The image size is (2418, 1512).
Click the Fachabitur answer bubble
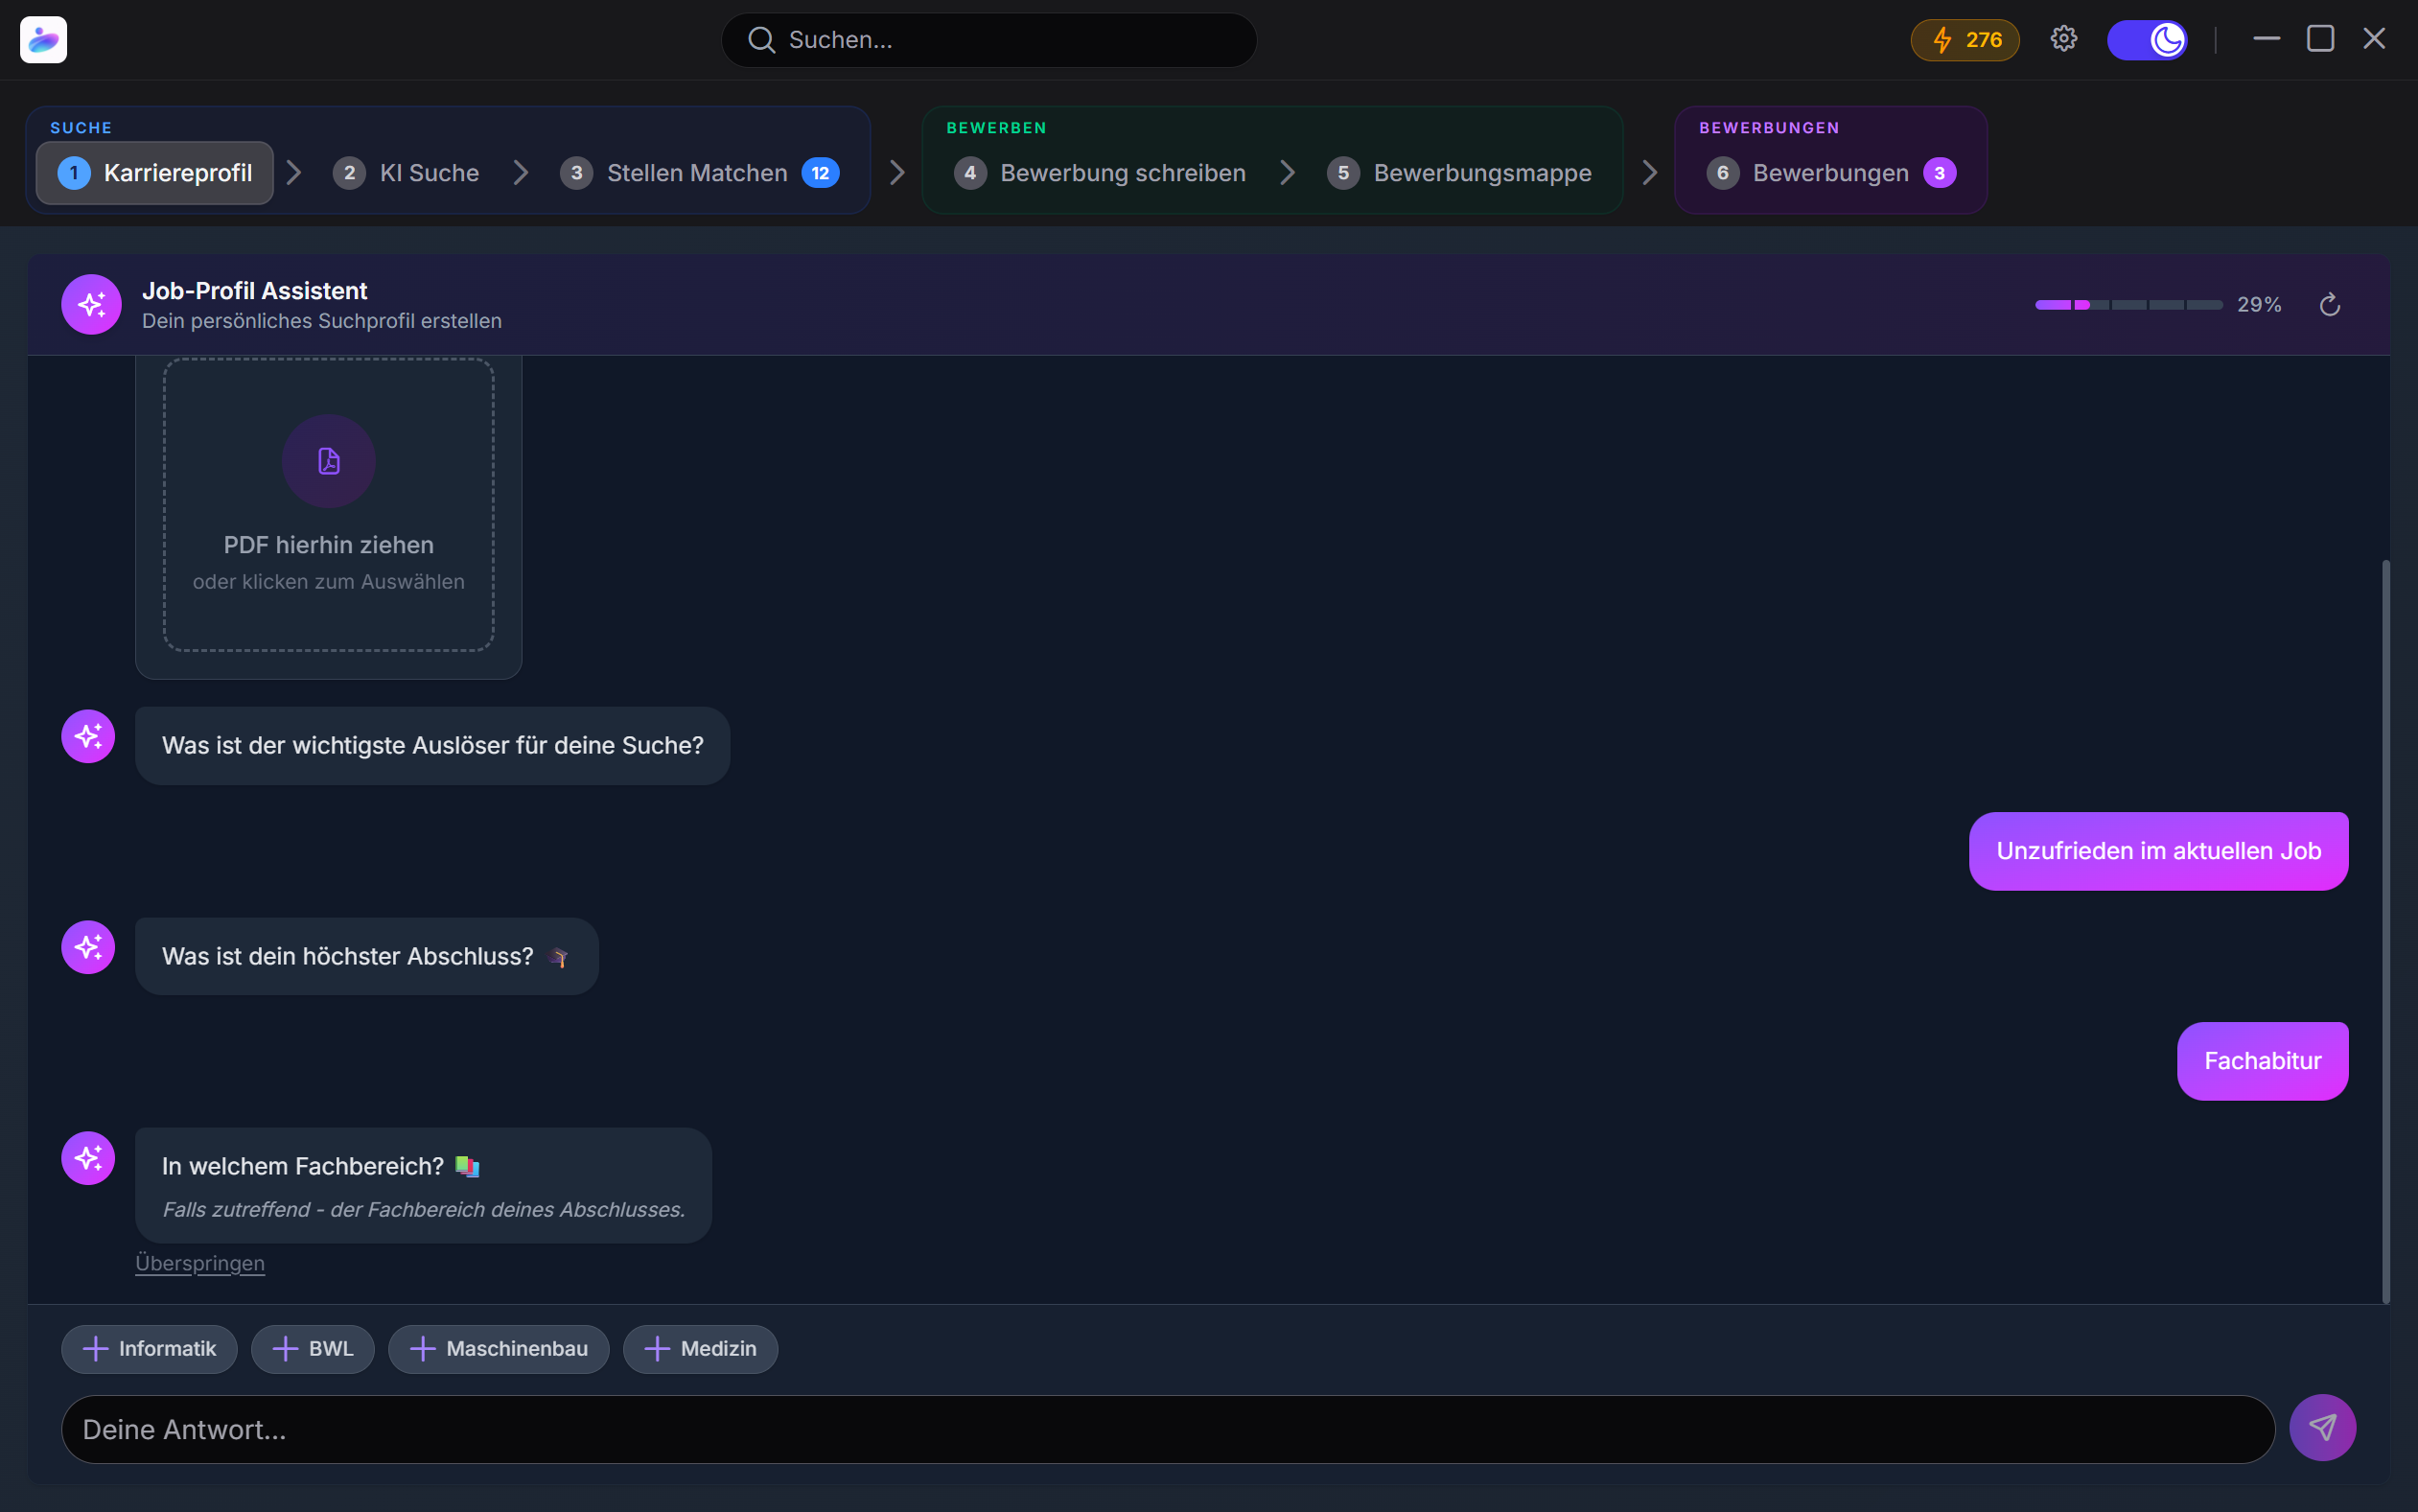point(2262,1060)
